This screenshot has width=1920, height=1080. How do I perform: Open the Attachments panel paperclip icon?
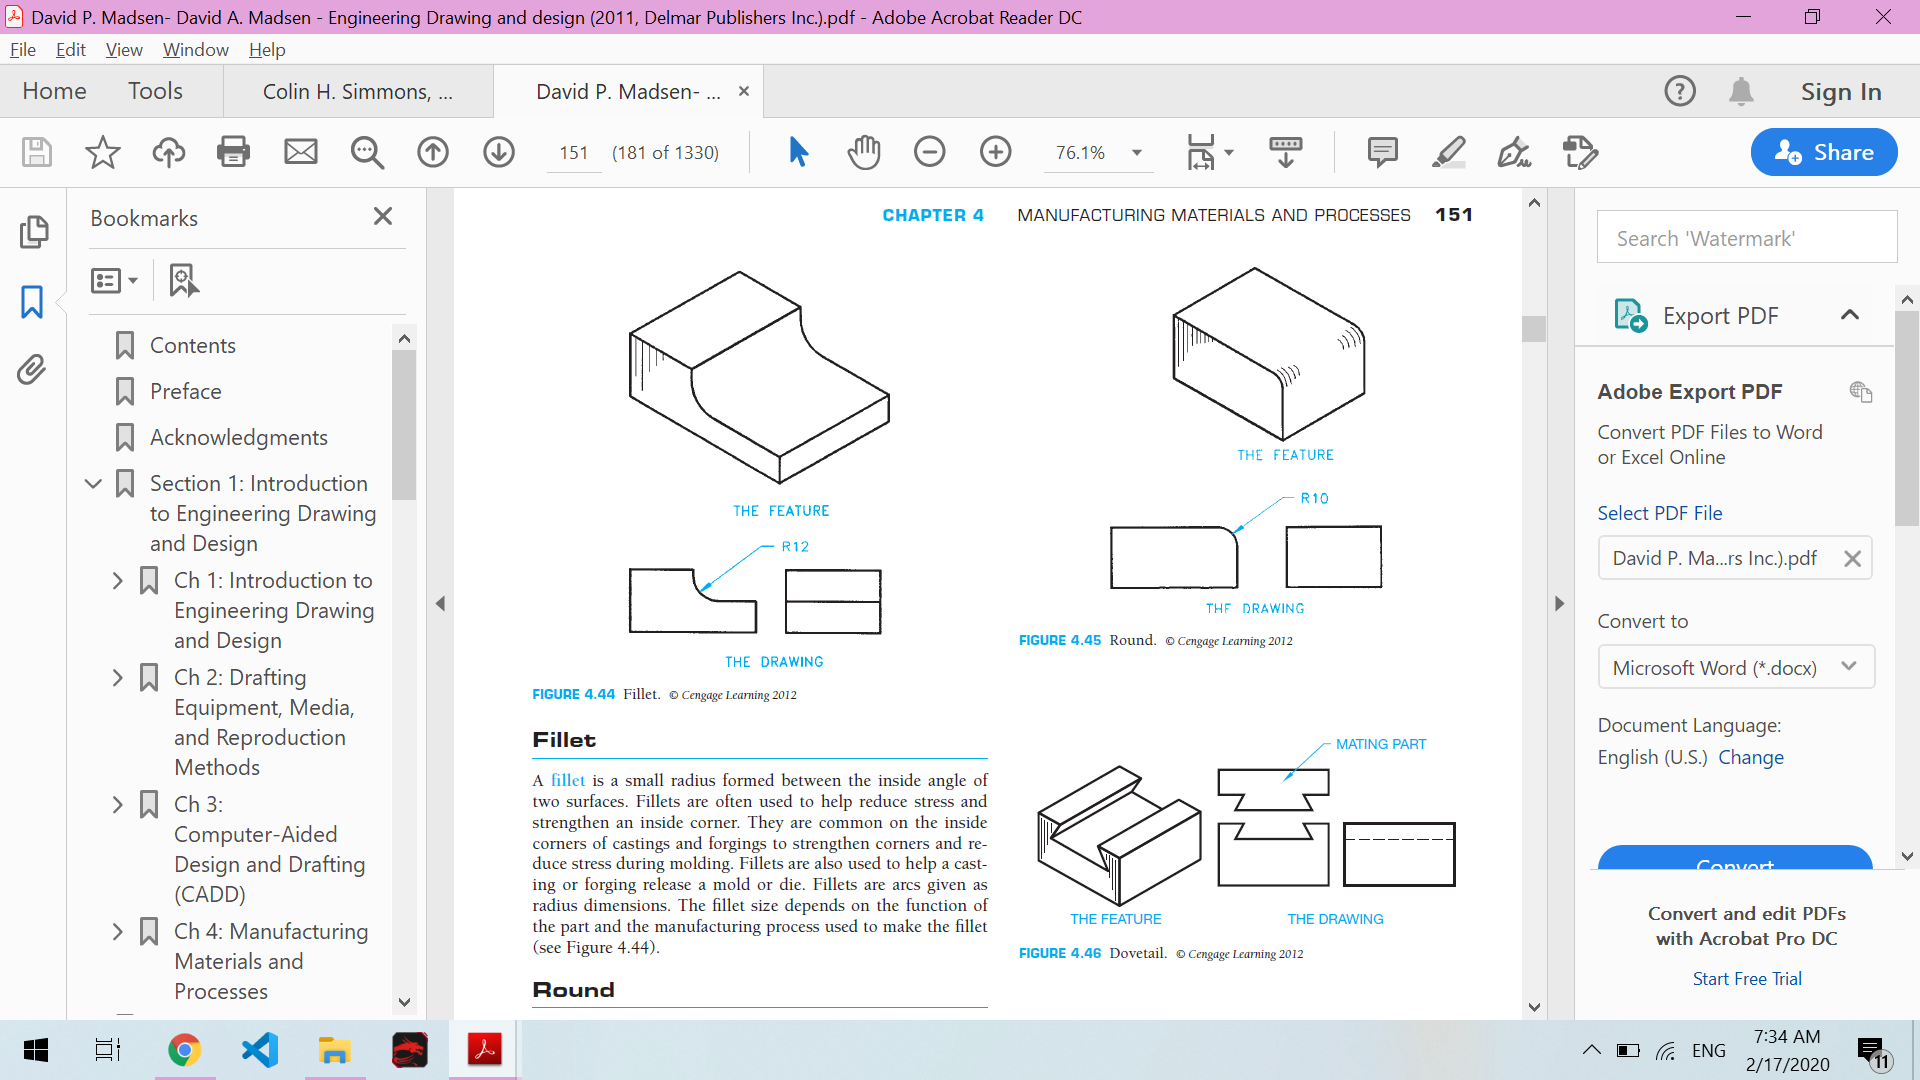32,370
